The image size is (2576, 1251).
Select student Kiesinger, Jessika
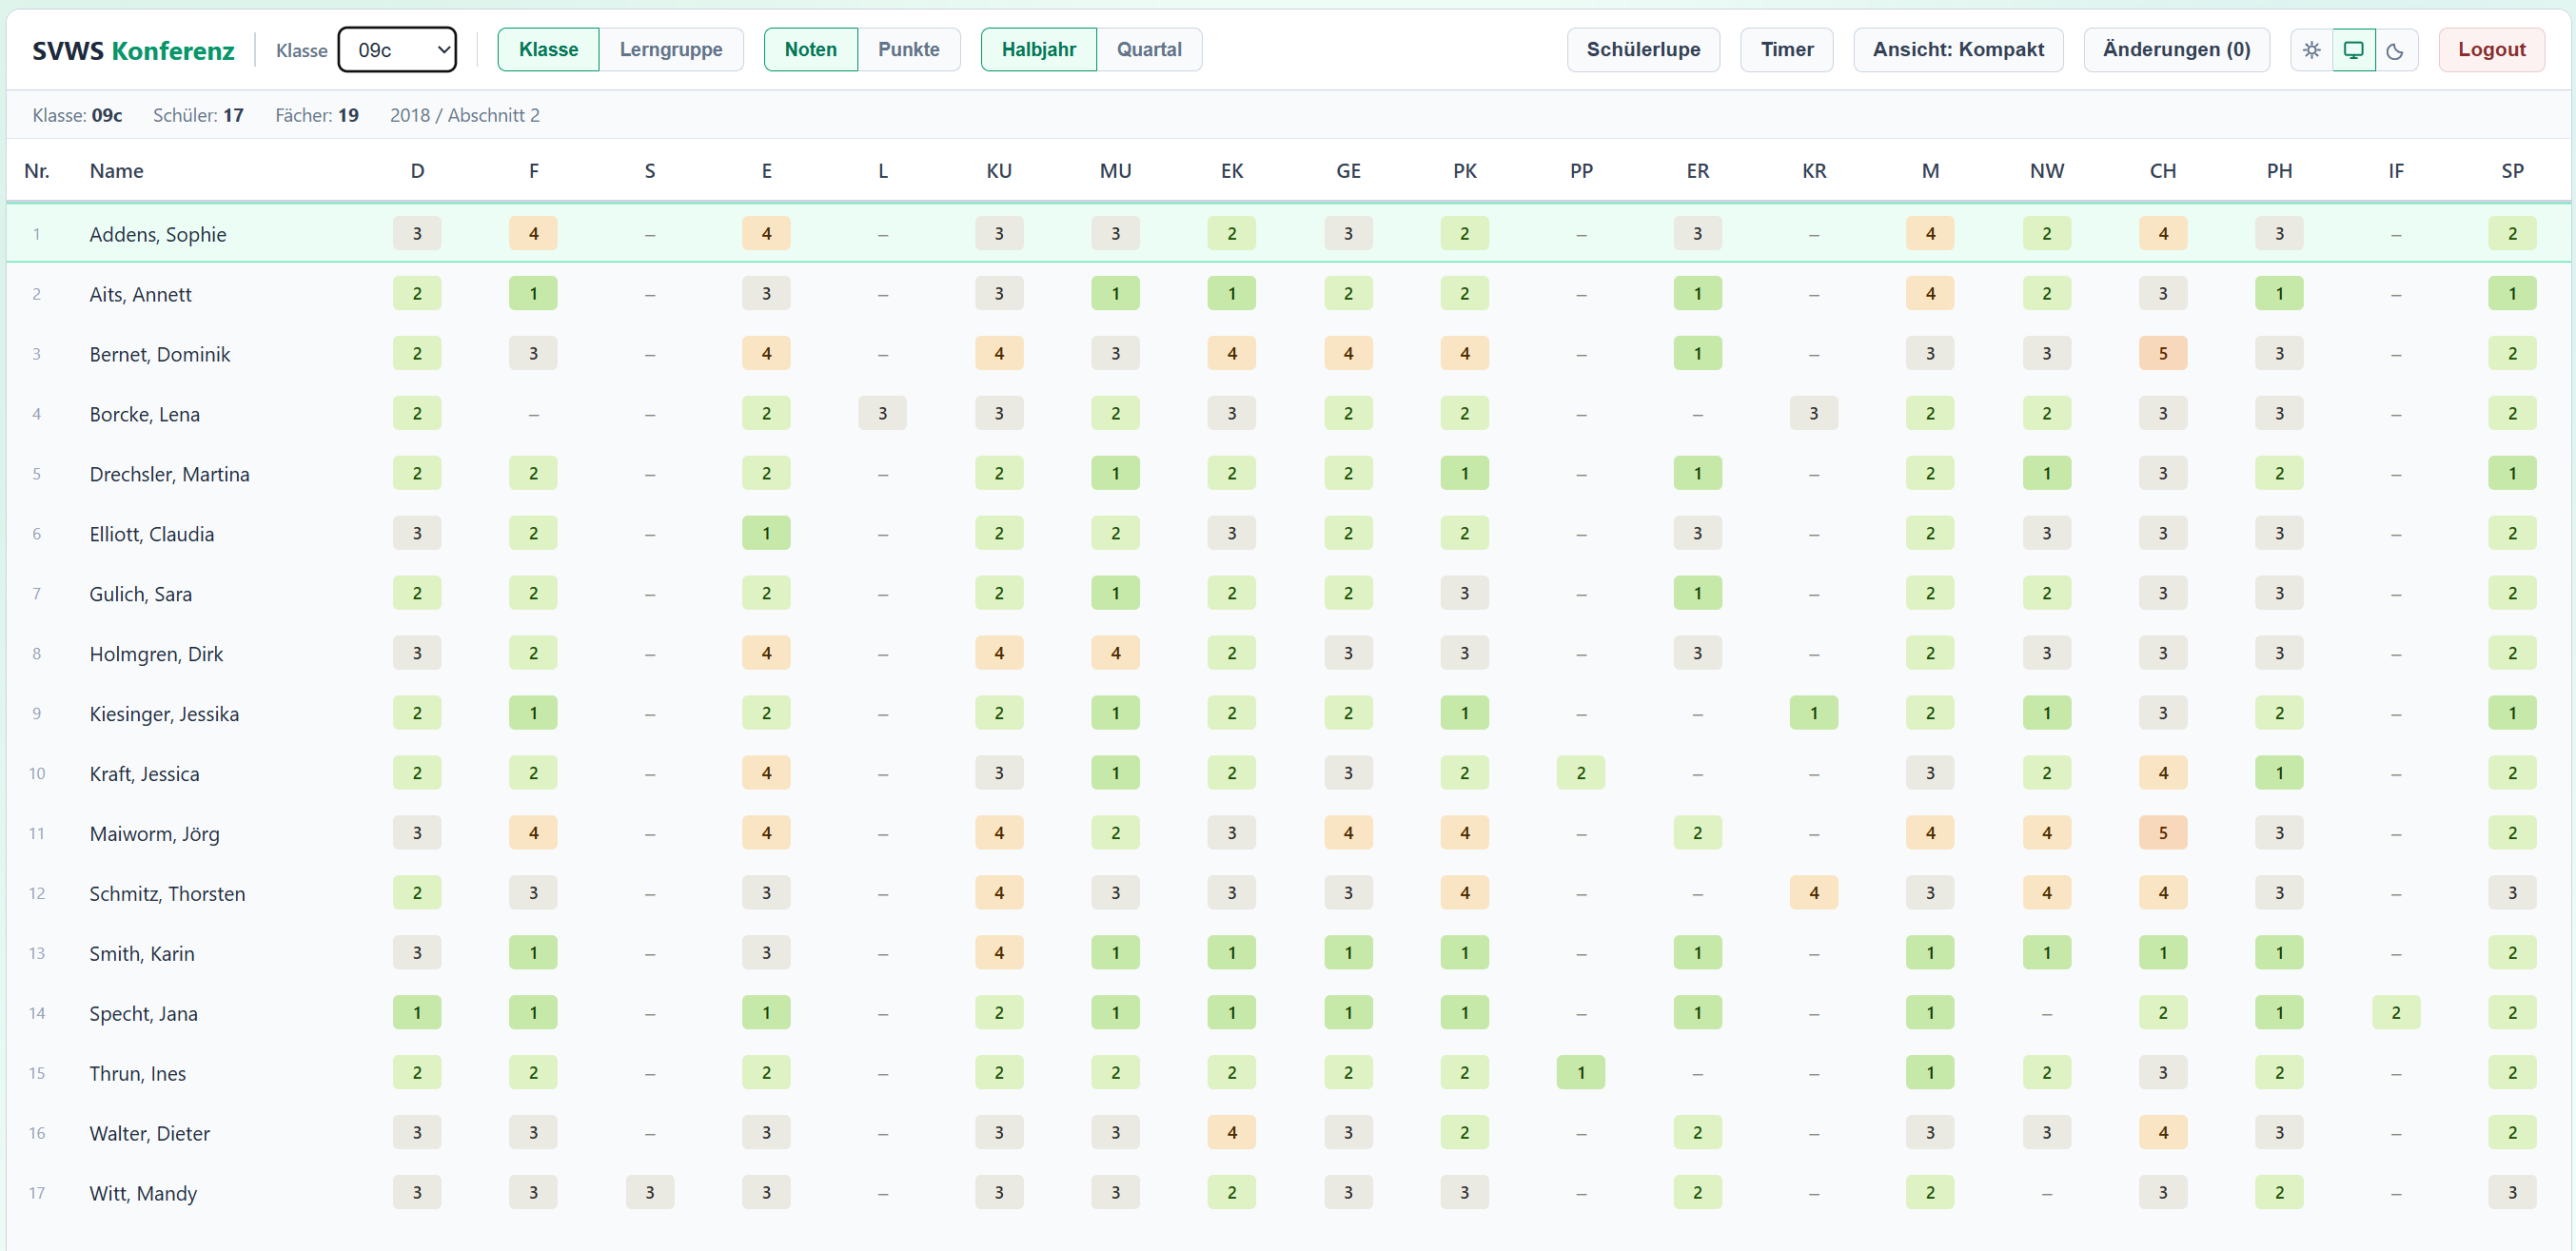pos(164,714)
